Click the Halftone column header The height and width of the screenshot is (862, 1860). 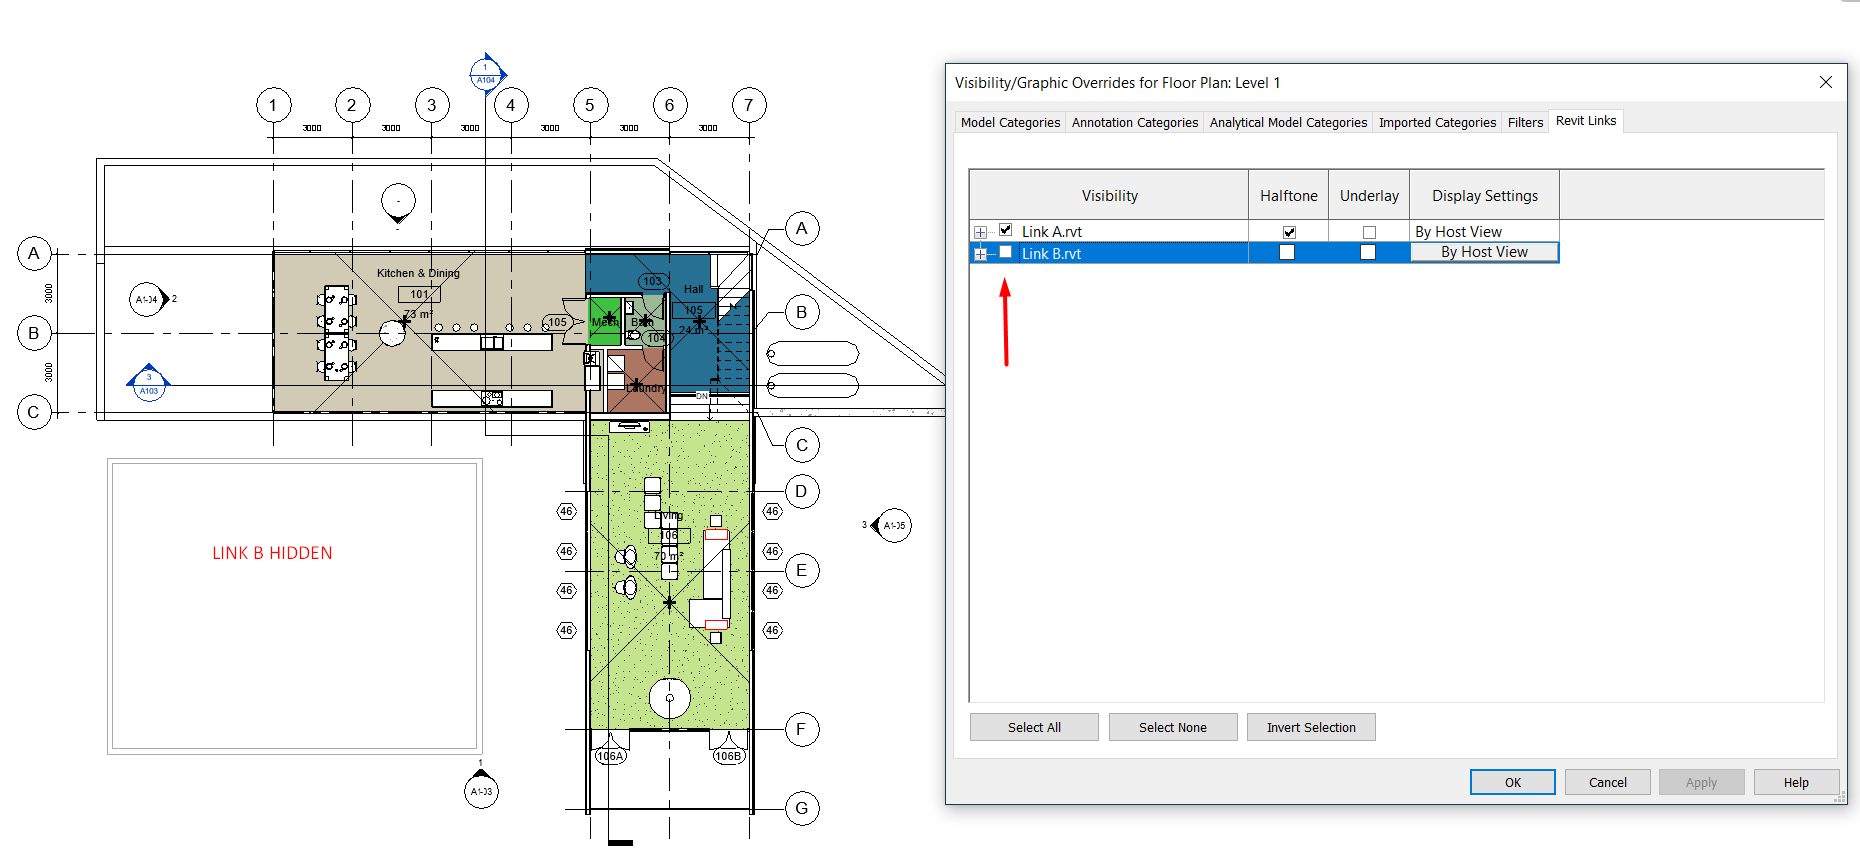coord(1288,195)
